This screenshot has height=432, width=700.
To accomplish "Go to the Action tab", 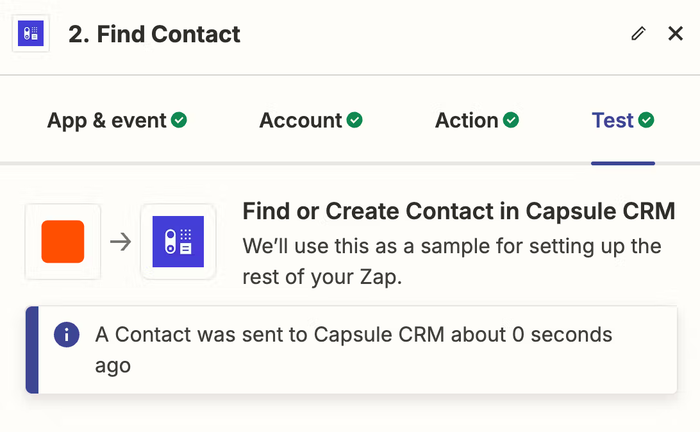I will 467,121.
